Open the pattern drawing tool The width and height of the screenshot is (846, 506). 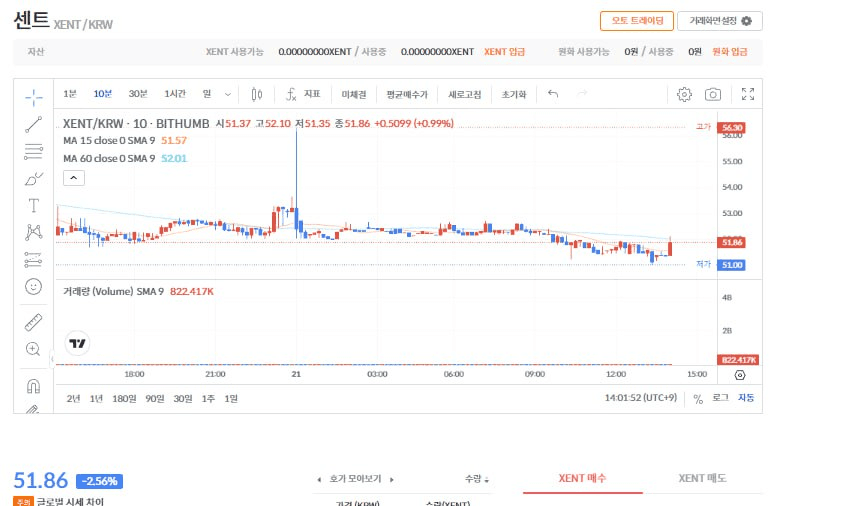click(x=33, y=233)
